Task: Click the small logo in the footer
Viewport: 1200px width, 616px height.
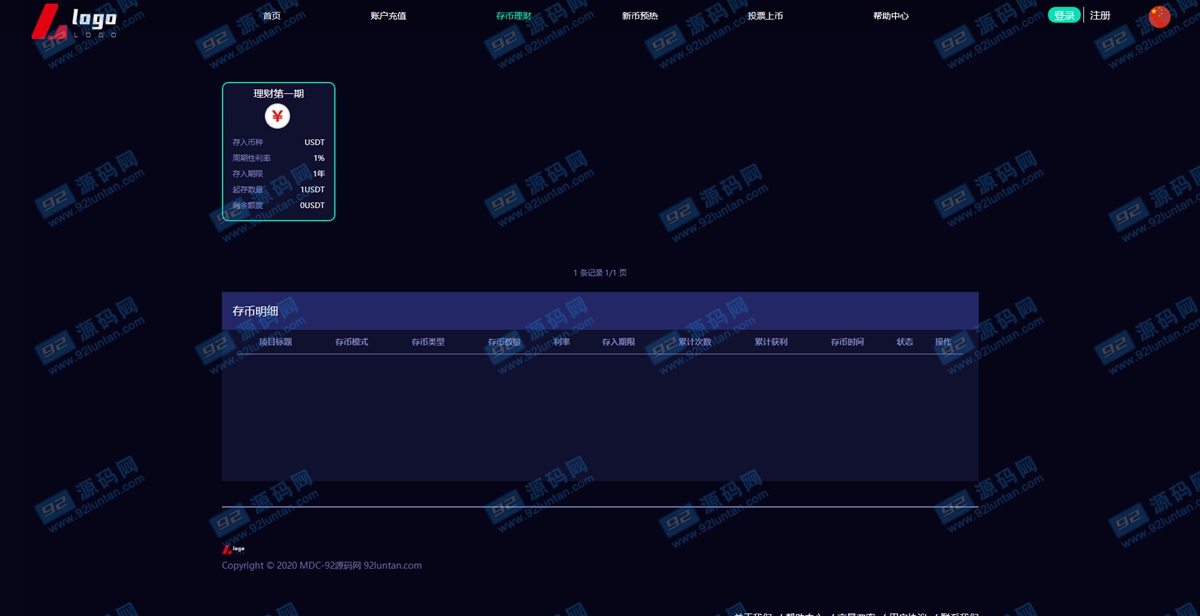Action: click(233, 549)
